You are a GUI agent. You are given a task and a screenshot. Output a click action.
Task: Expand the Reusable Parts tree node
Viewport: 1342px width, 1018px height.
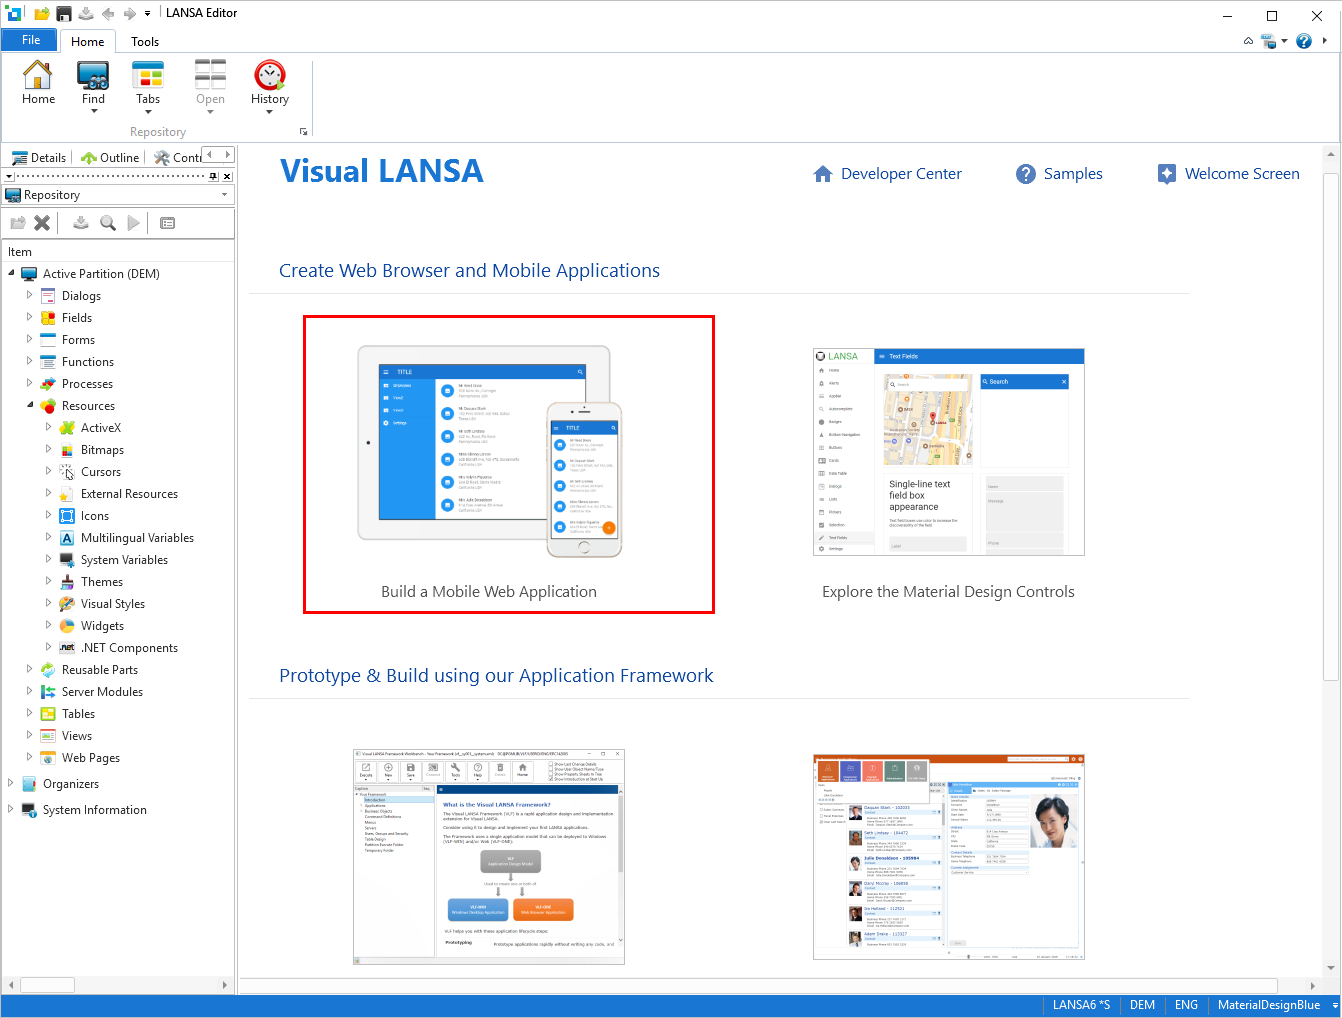(30, 669)
